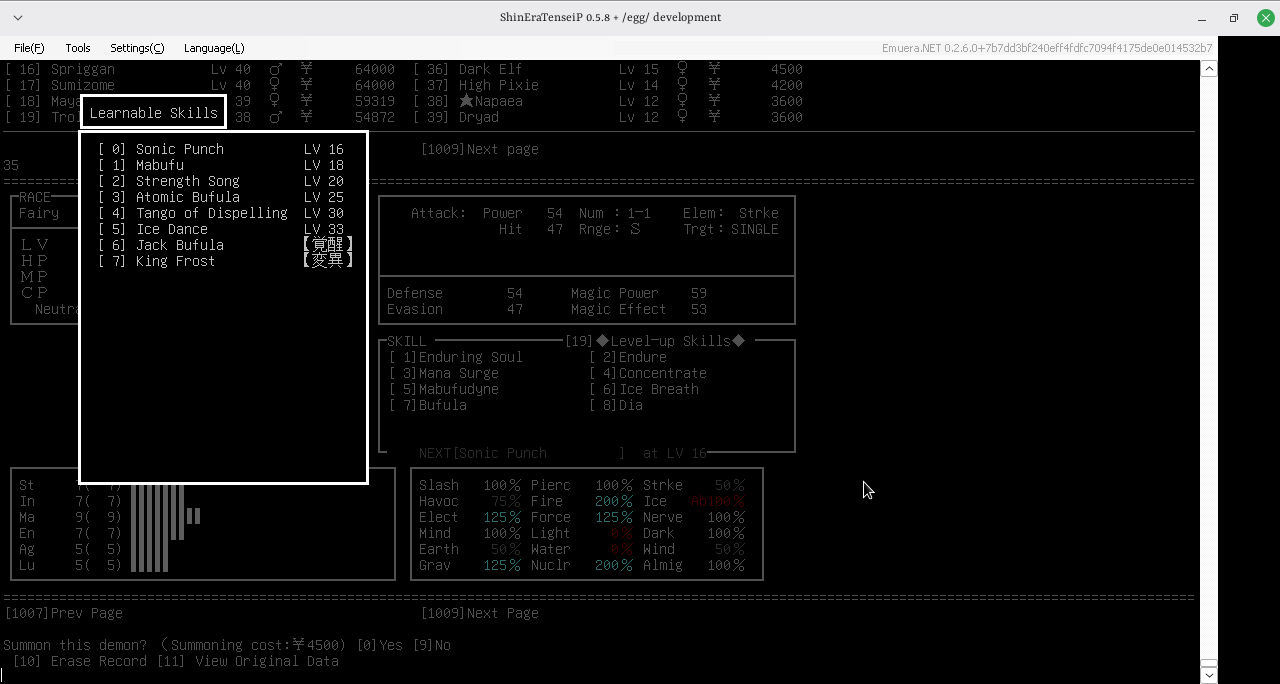Select [5] Ice Dance learnable skill
This screenshot has height=684, width=1280.
click(x=221, y=229)
